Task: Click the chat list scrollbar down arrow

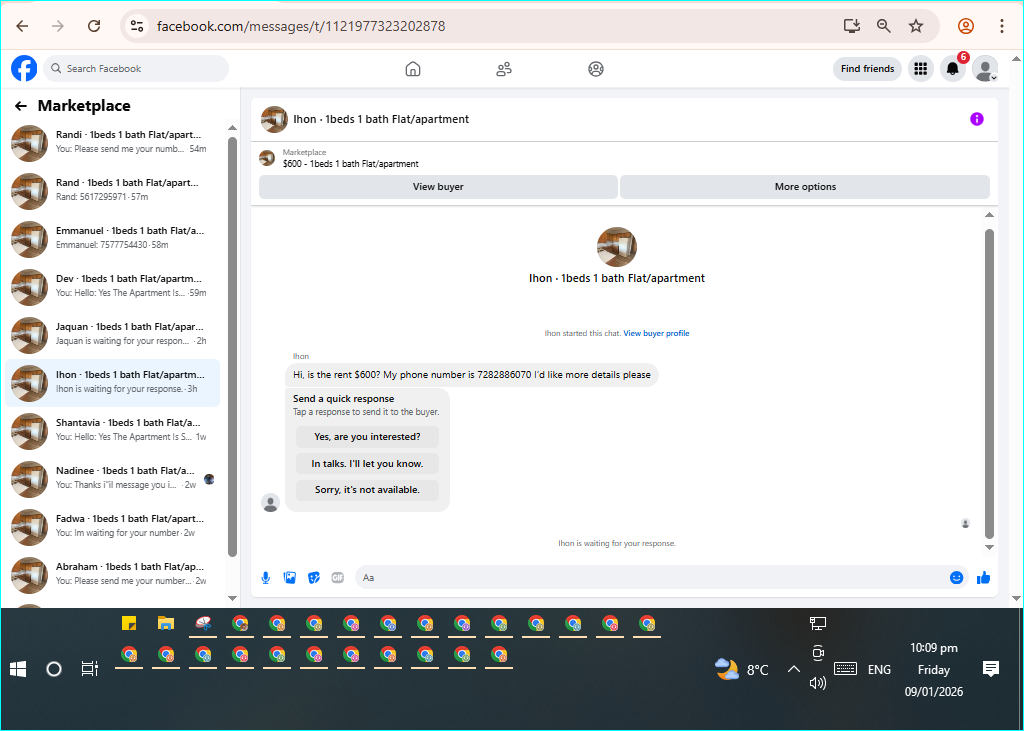Action: click(232, 598)
